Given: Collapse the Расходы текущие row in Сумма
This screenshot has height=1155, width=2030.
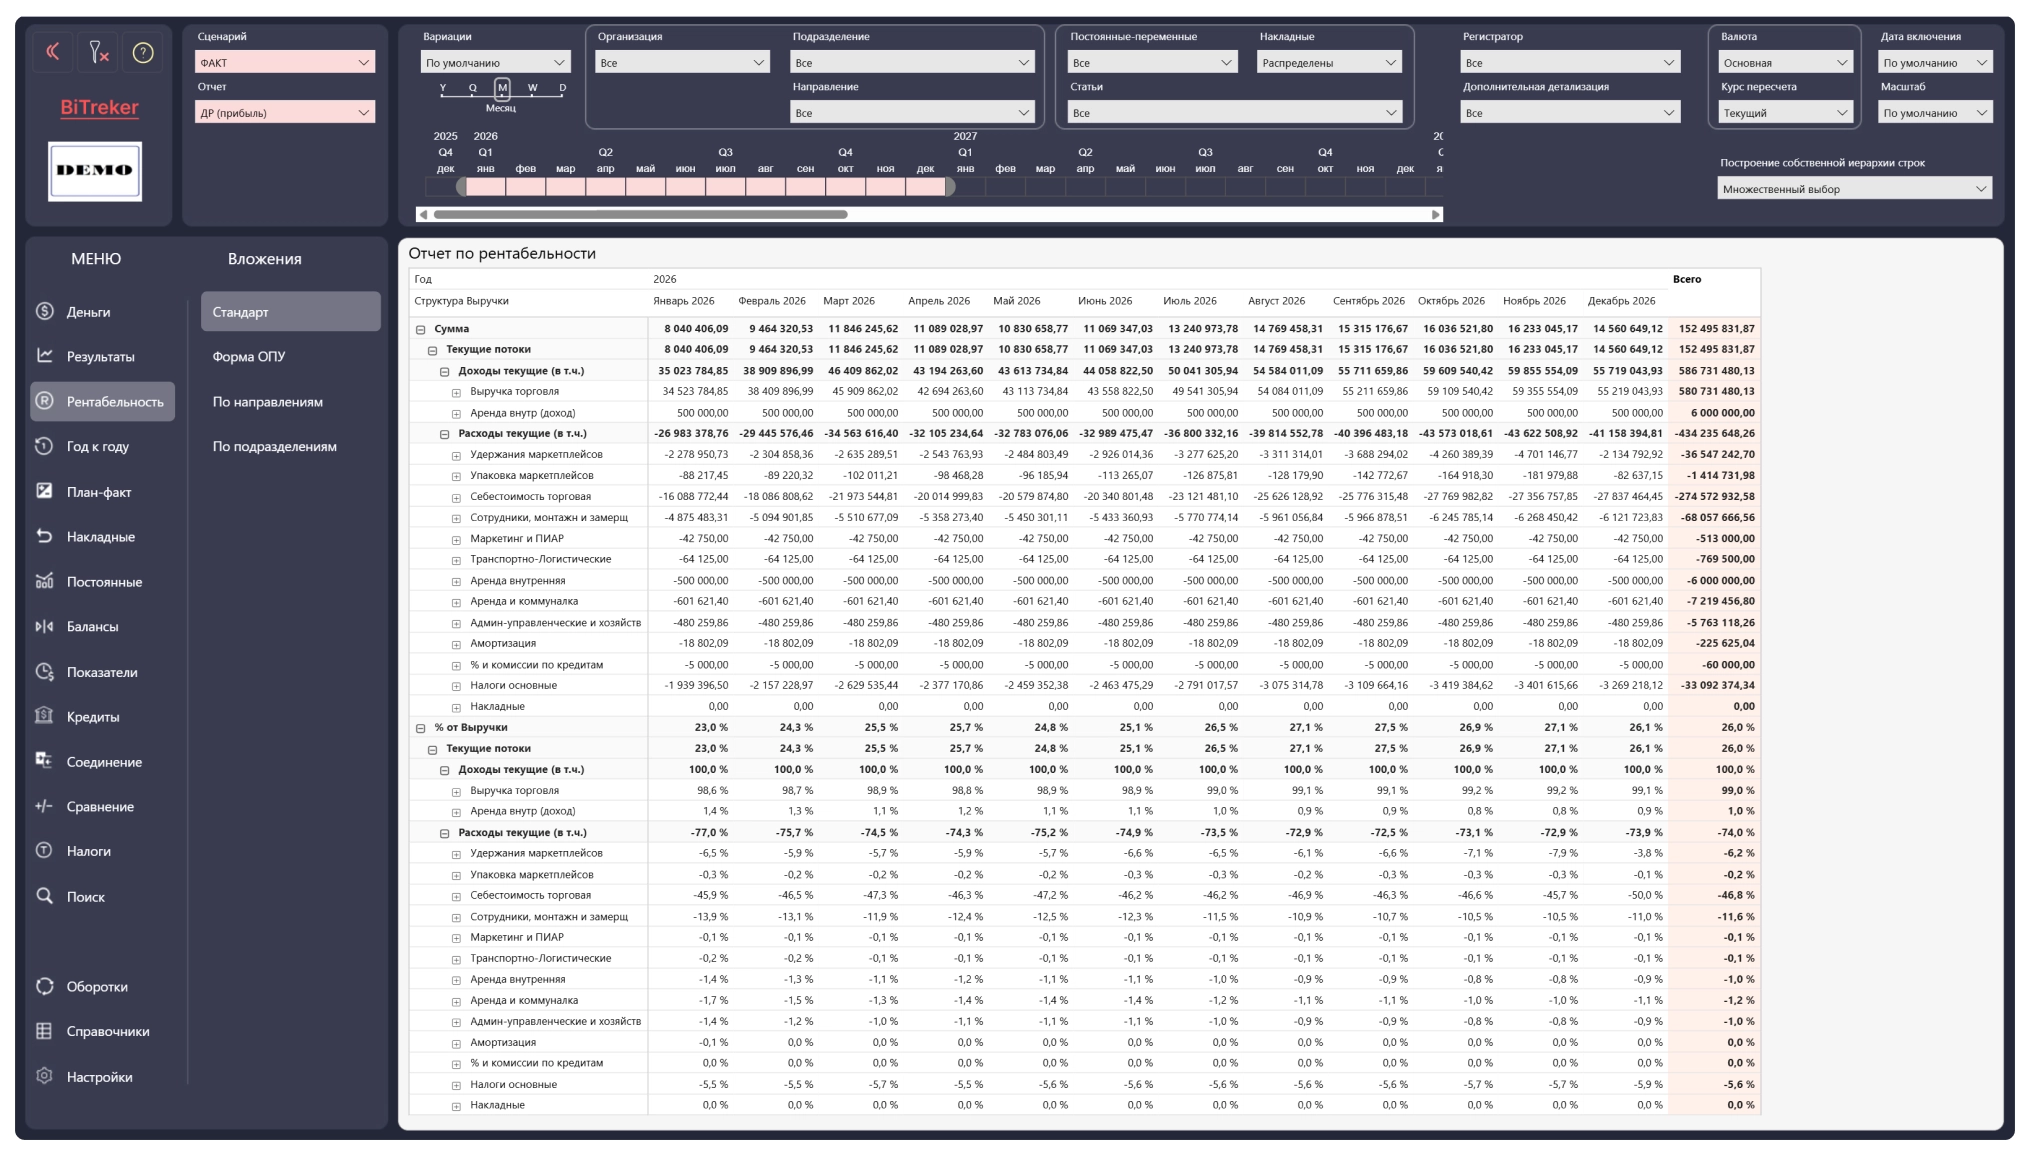Looking at the screenshot, I should [x=445, y=434].
